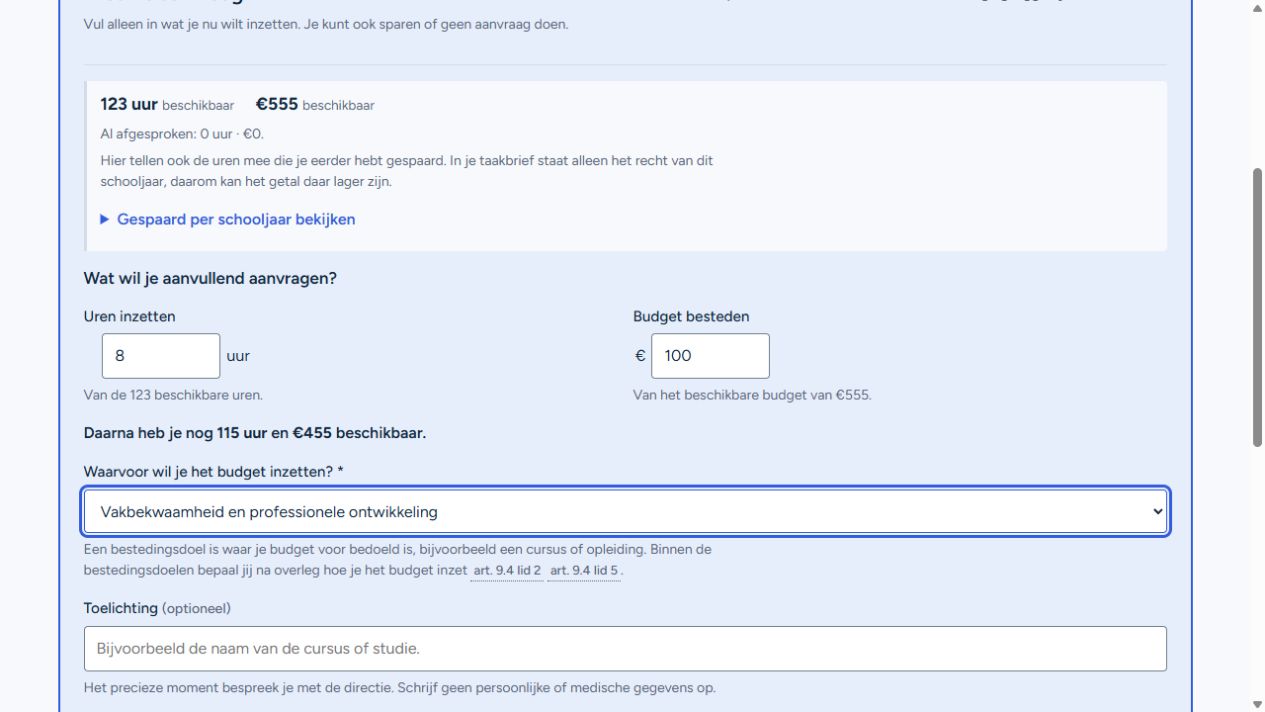The image size is (1265, 712).
Task: Click the 'Daarna heb je nog 115 uur' summary line
Action: (x=255, y=433)
